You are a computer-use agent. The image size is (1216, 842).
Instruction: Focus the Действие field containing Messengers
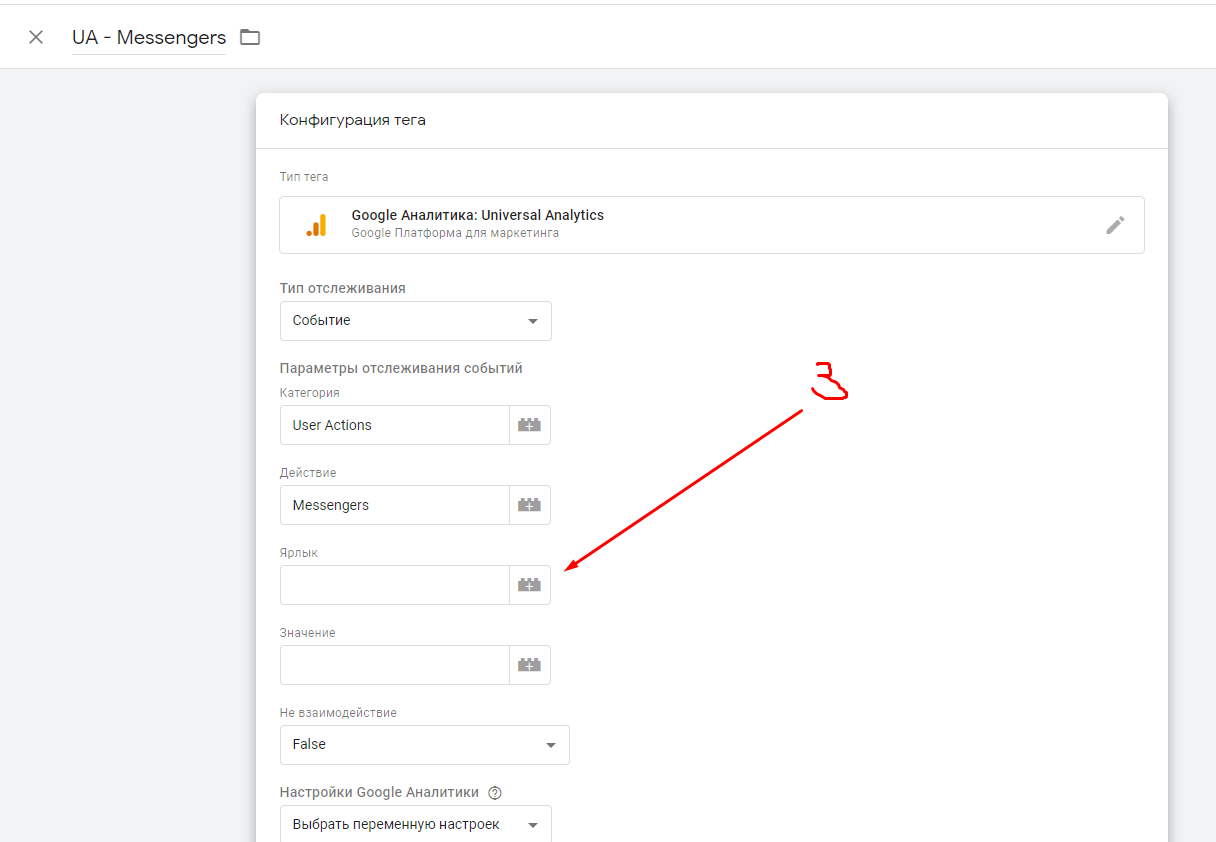pyautogui.click(x=395, y=505)
